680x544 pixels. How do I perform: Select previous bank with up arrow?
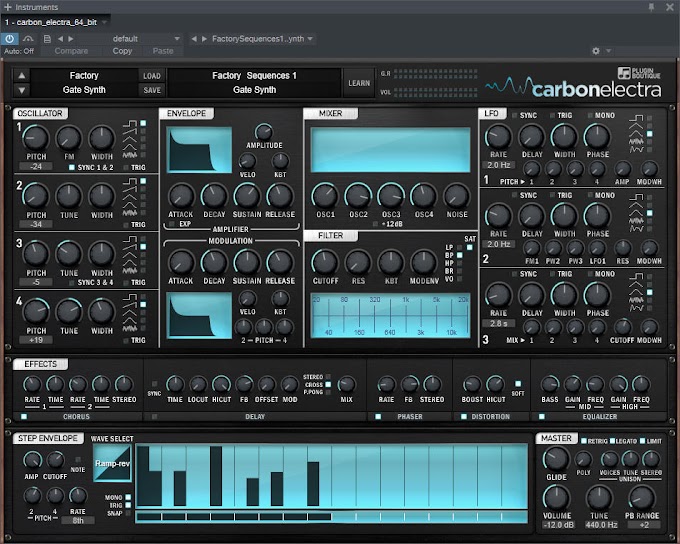[22, 75]
